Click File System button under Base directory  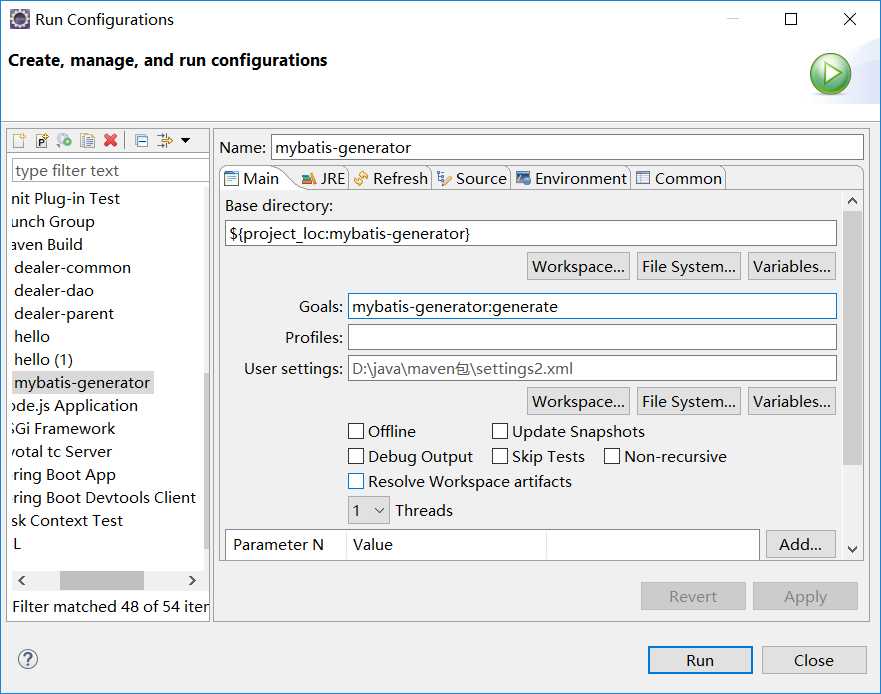[x=688, y=266]
